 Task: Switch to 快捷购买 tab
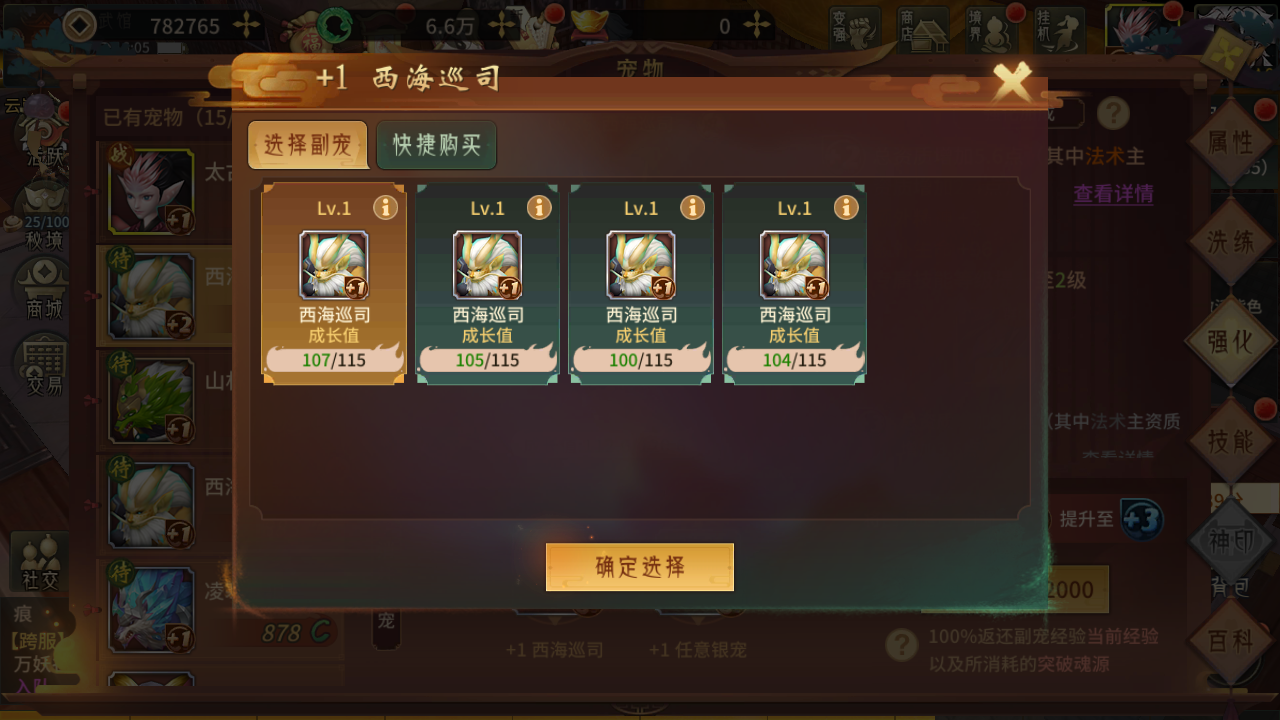tap(436, 145)
